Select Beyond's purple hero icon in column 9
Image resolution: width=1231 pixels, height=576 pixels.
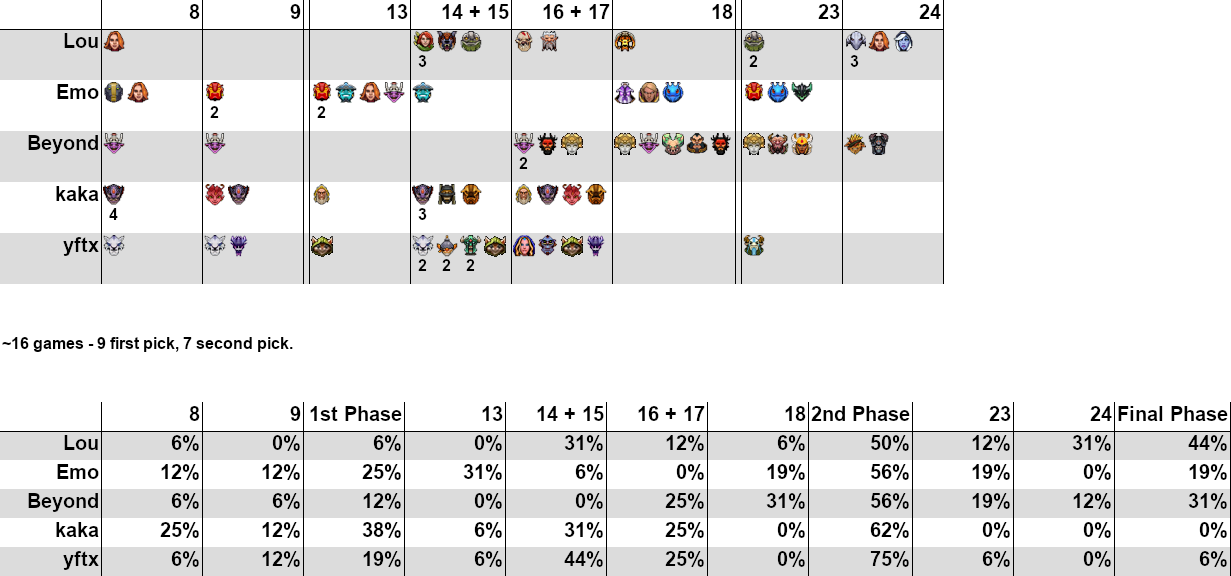click(x=215, y=143)
